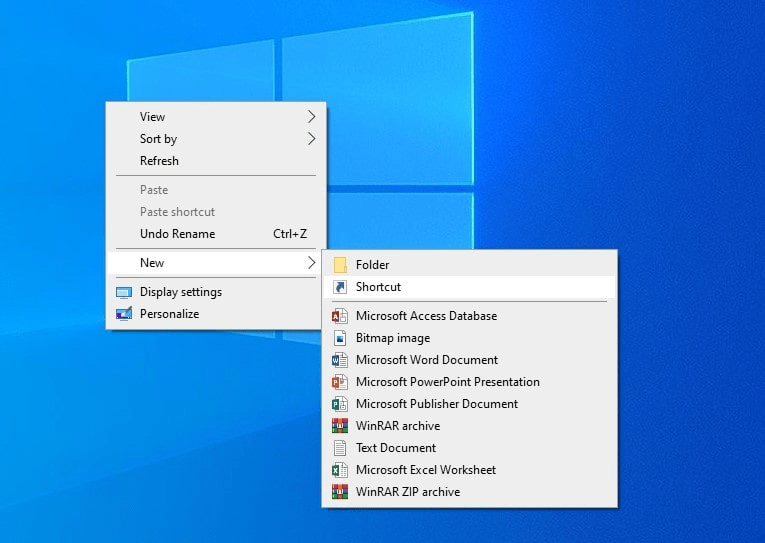The height and width of the screenshot is (543, 765).
Task: Create a Microsoft Access Database
Action: 469,316
